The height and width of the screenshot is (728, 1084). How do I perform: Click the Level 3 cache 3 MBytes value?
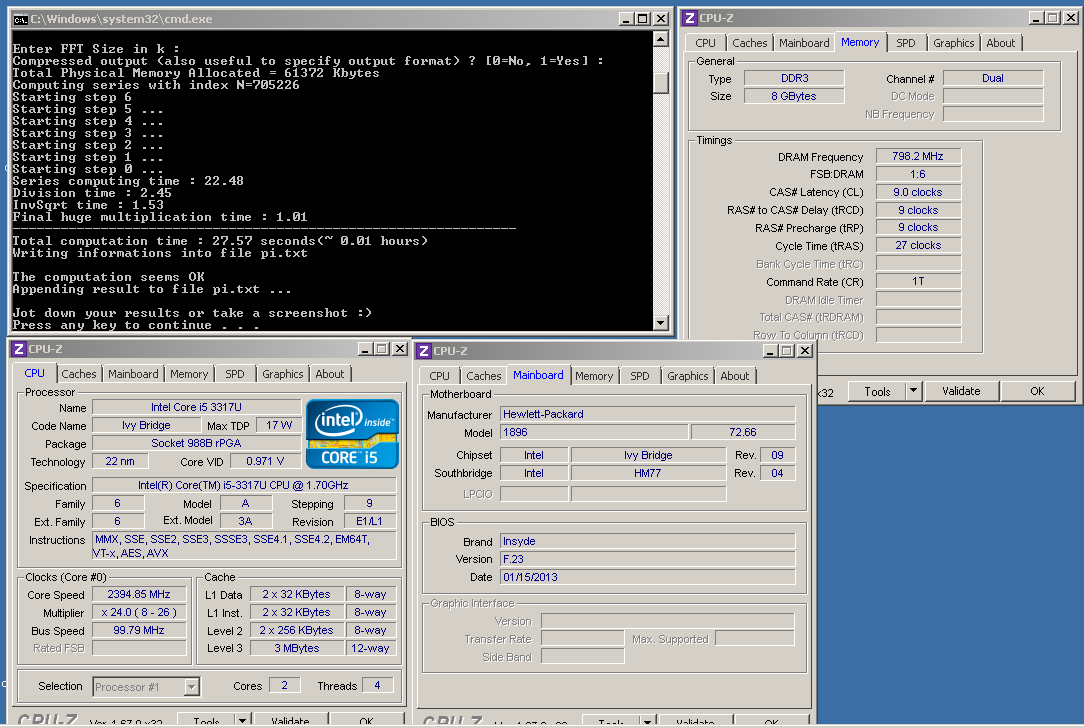point(297,648)
